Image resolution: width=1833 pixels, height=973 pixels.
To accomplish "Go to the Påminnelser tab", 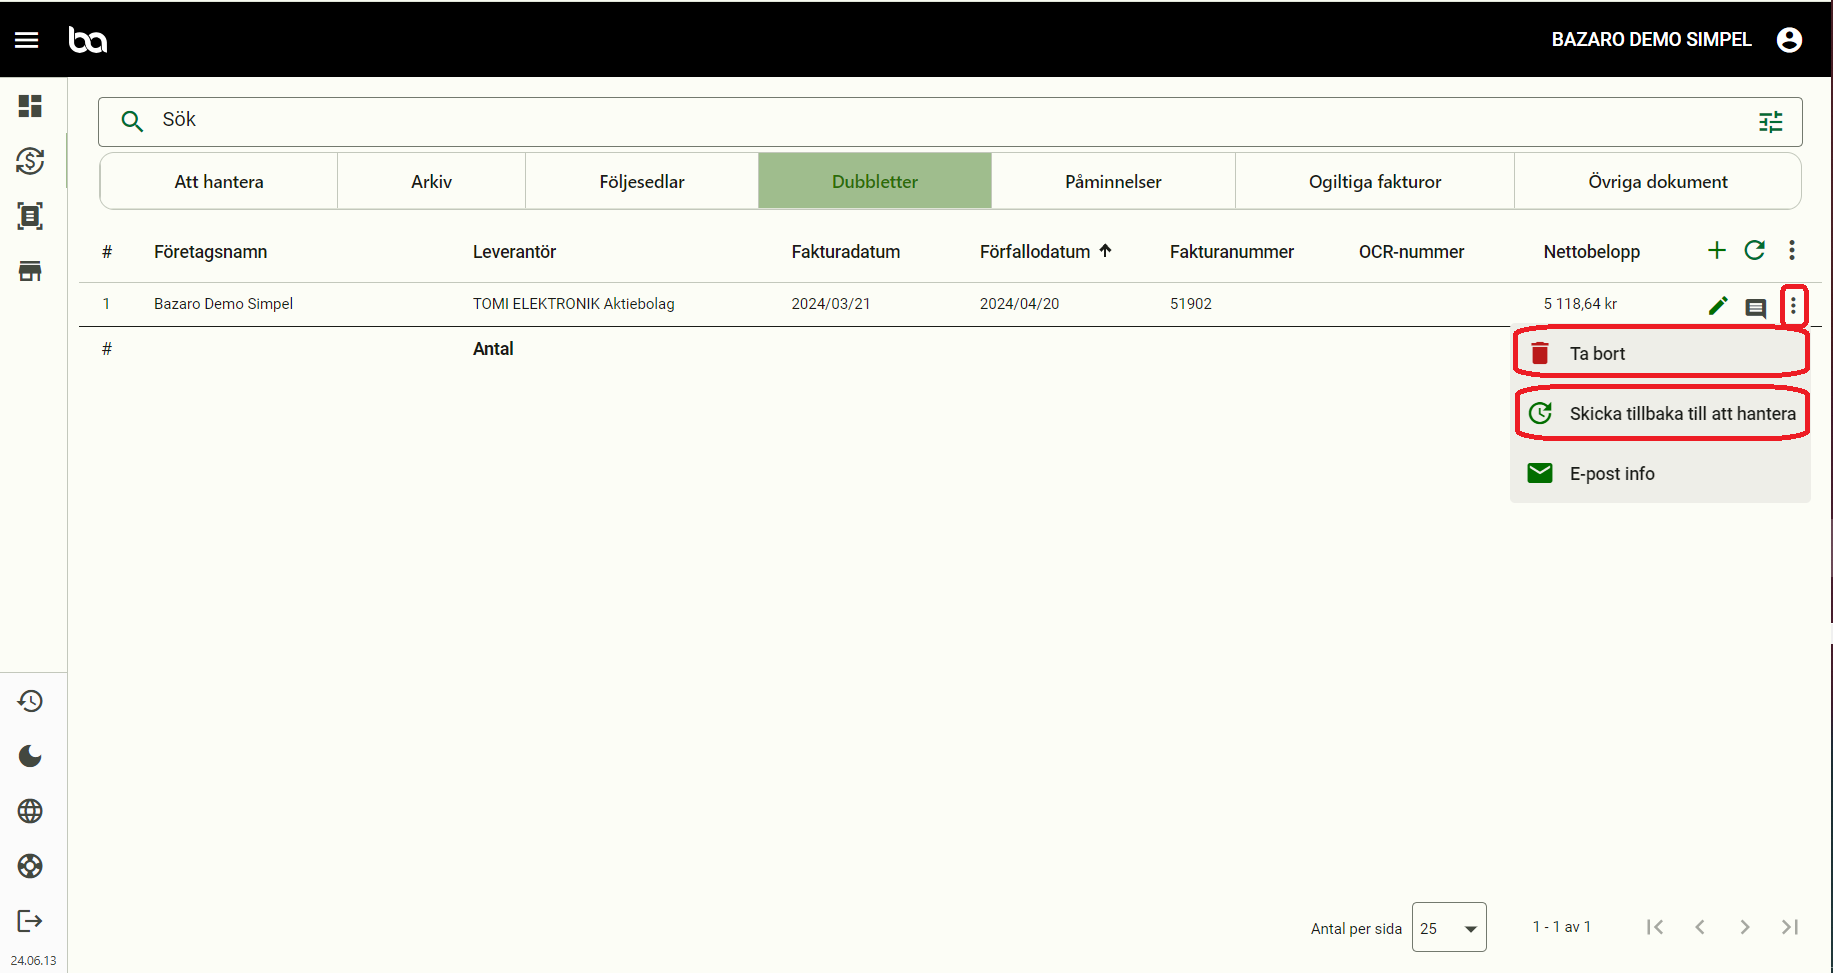I will (x=1113, y=181).
